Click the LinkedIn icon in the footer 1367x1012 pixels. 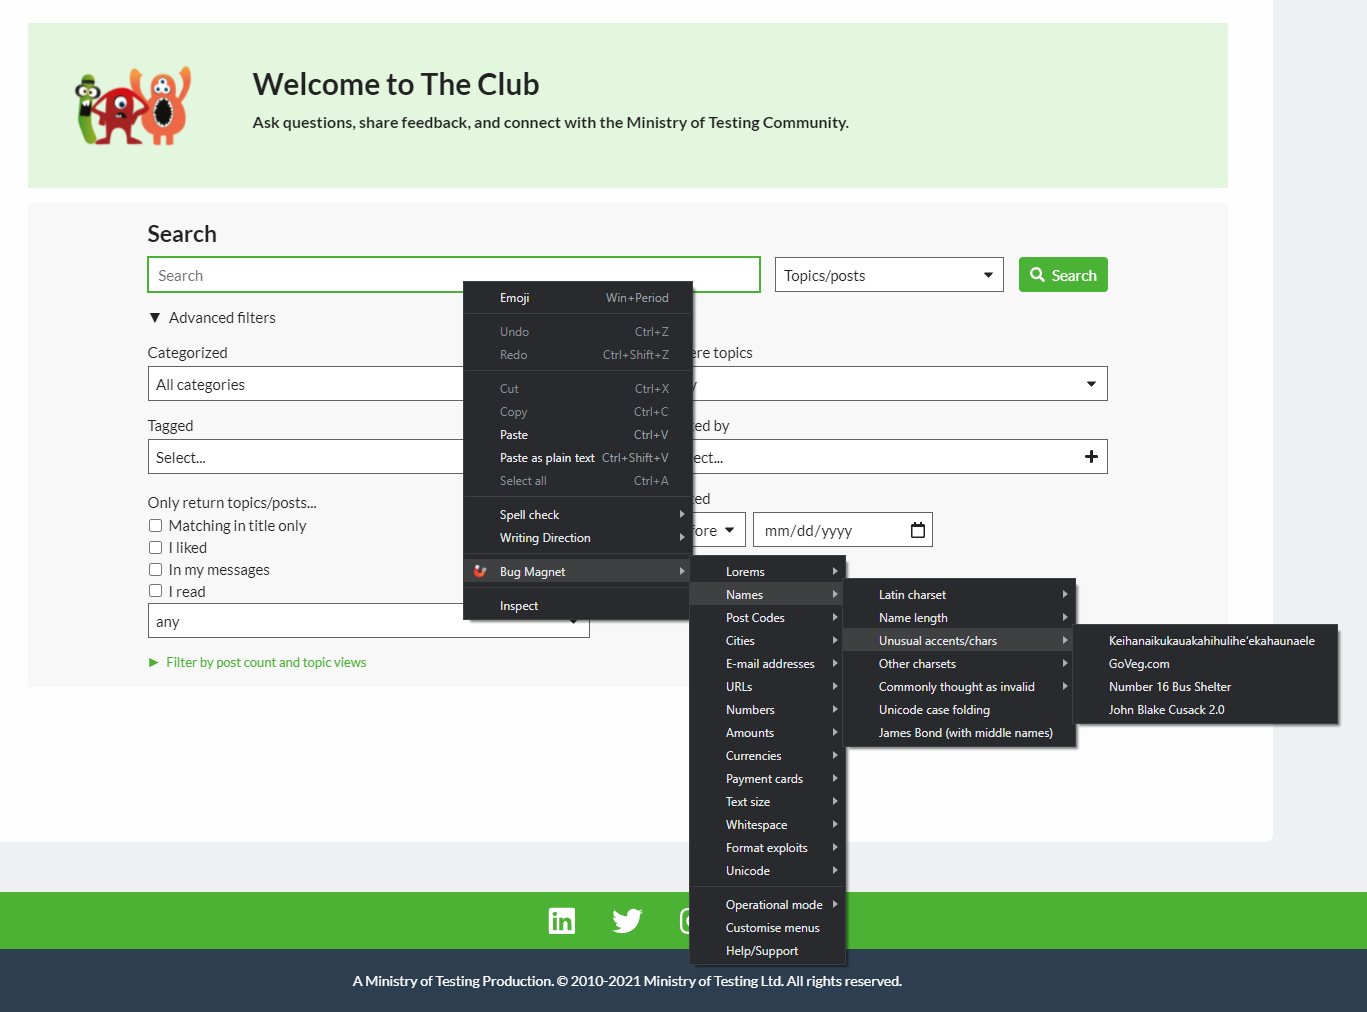point(562,921)
